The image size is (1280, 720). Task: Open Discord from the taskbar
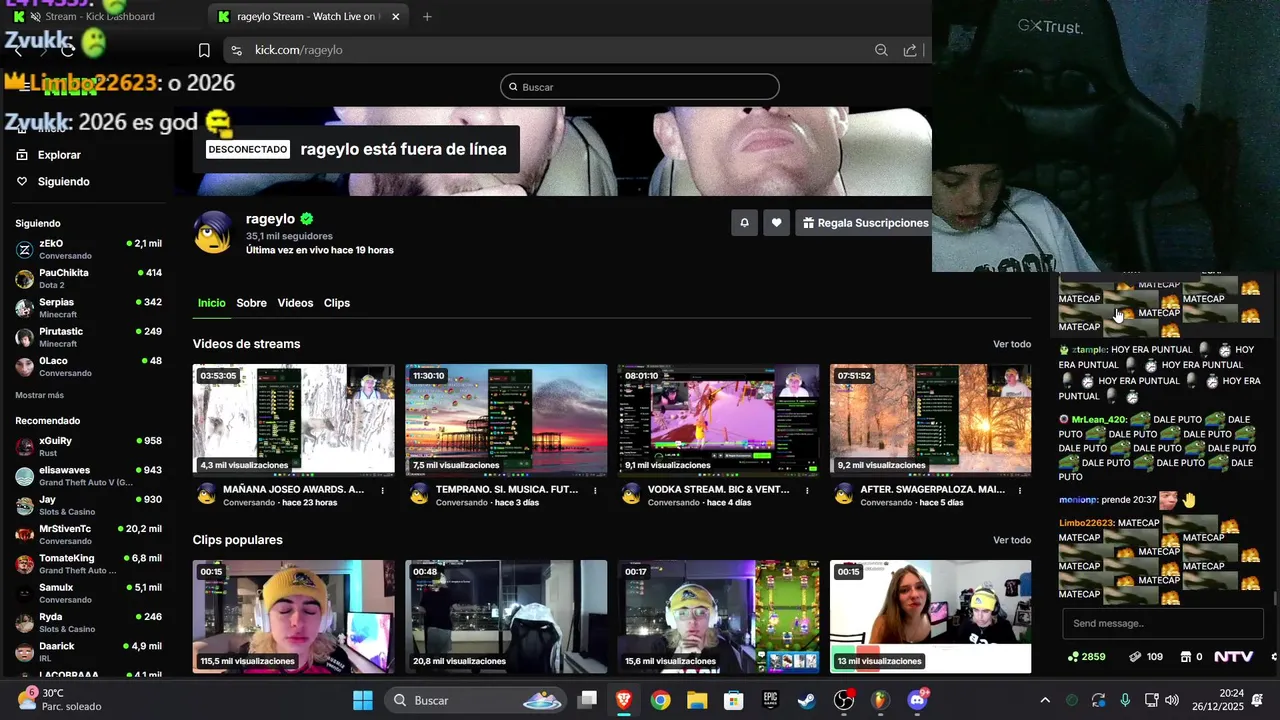pos(917,700)
